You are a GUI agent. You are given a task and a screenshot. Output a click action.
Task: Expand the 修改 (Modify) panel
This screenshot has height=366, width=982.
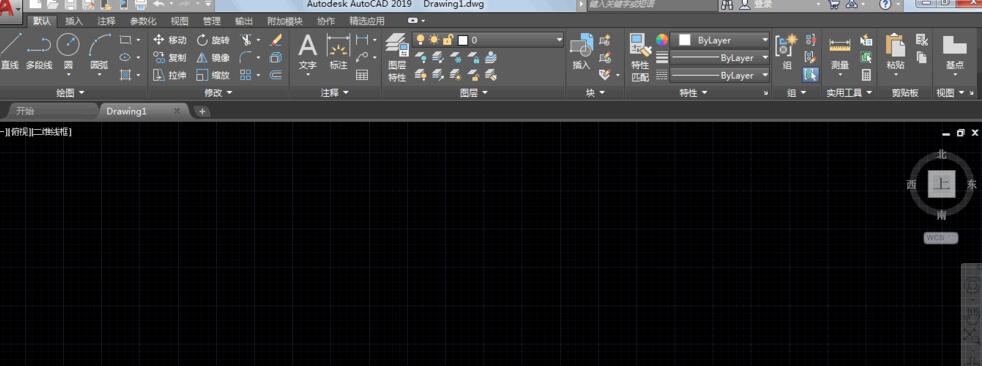tap(218, 93)
